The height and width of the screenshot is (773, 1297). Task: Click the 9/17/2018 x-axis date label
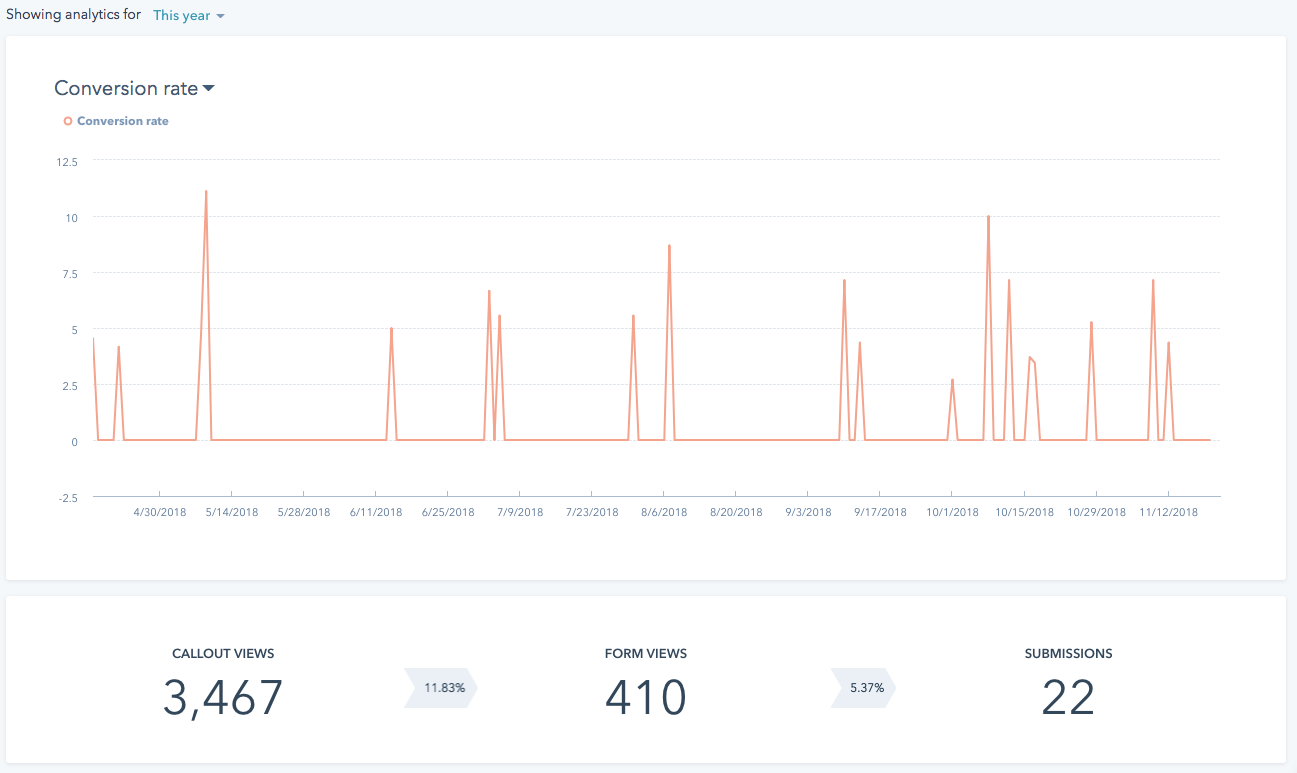(880, 512)
